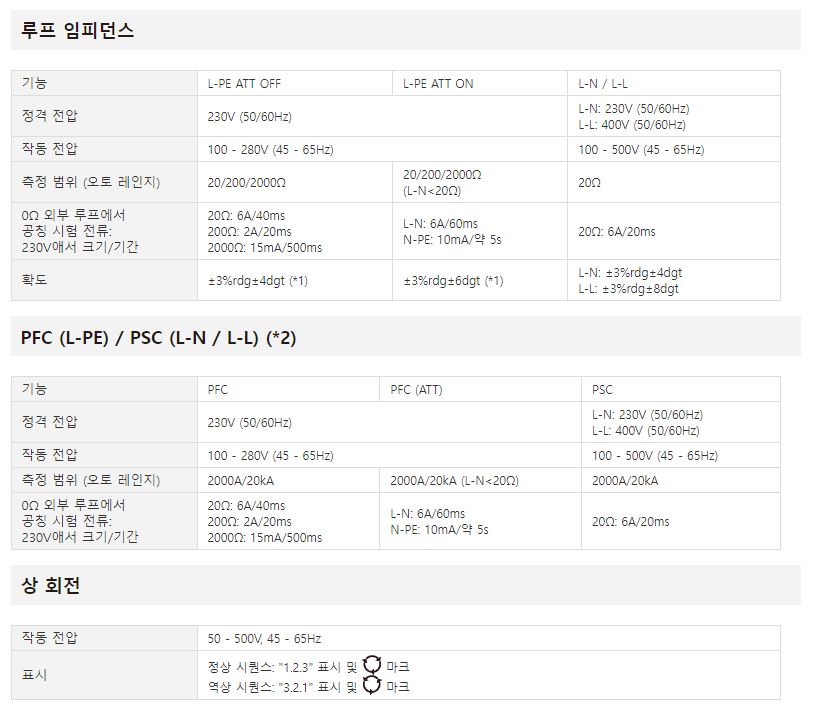Select the 루프 임피던스 section heading
The height and width of the screenshot is (713, 816).
point(78,30)
